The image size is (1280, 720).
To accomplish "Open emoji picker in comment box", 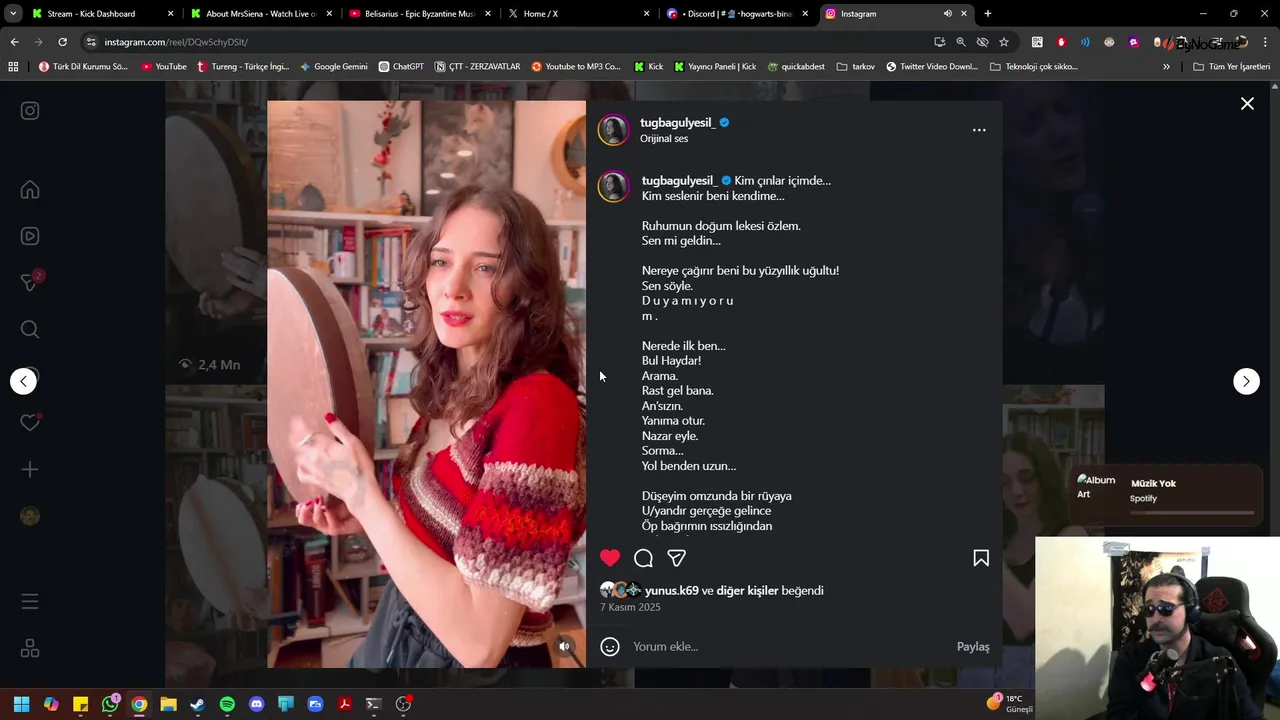I will pos(610,647).
